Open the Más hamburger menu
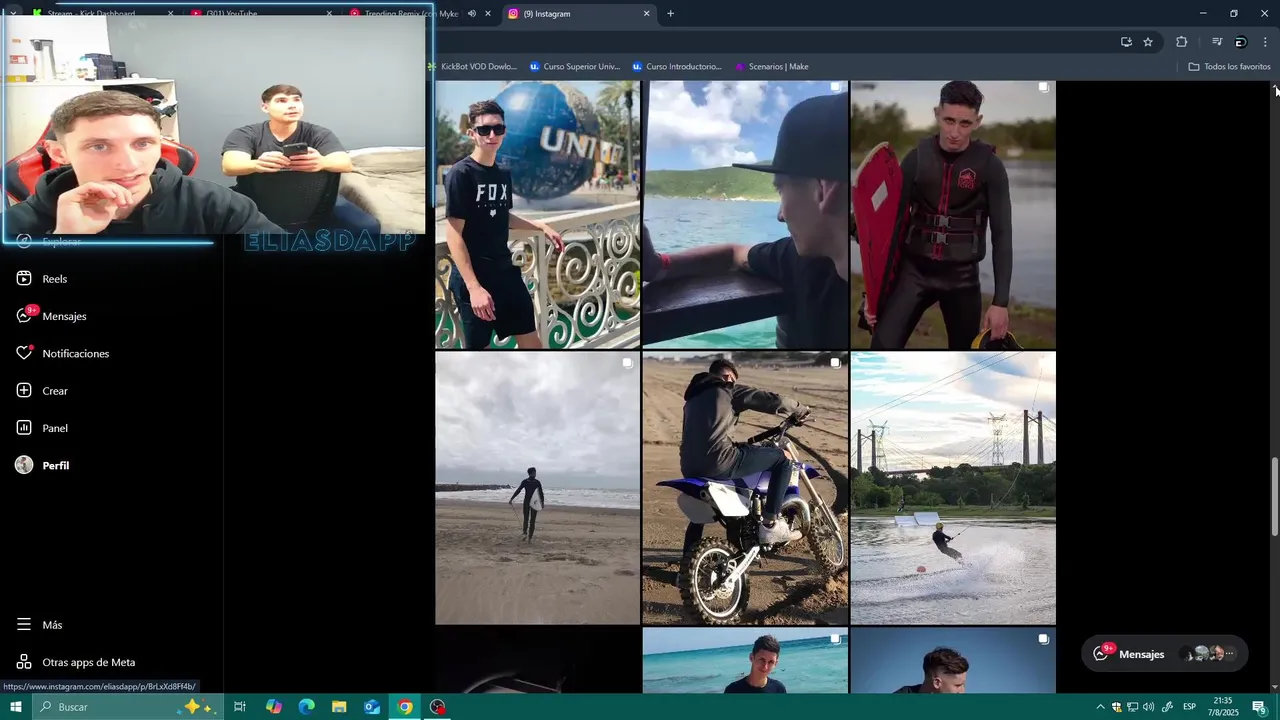The height and width of the screenshot is (720, 1280). (24, 625)
